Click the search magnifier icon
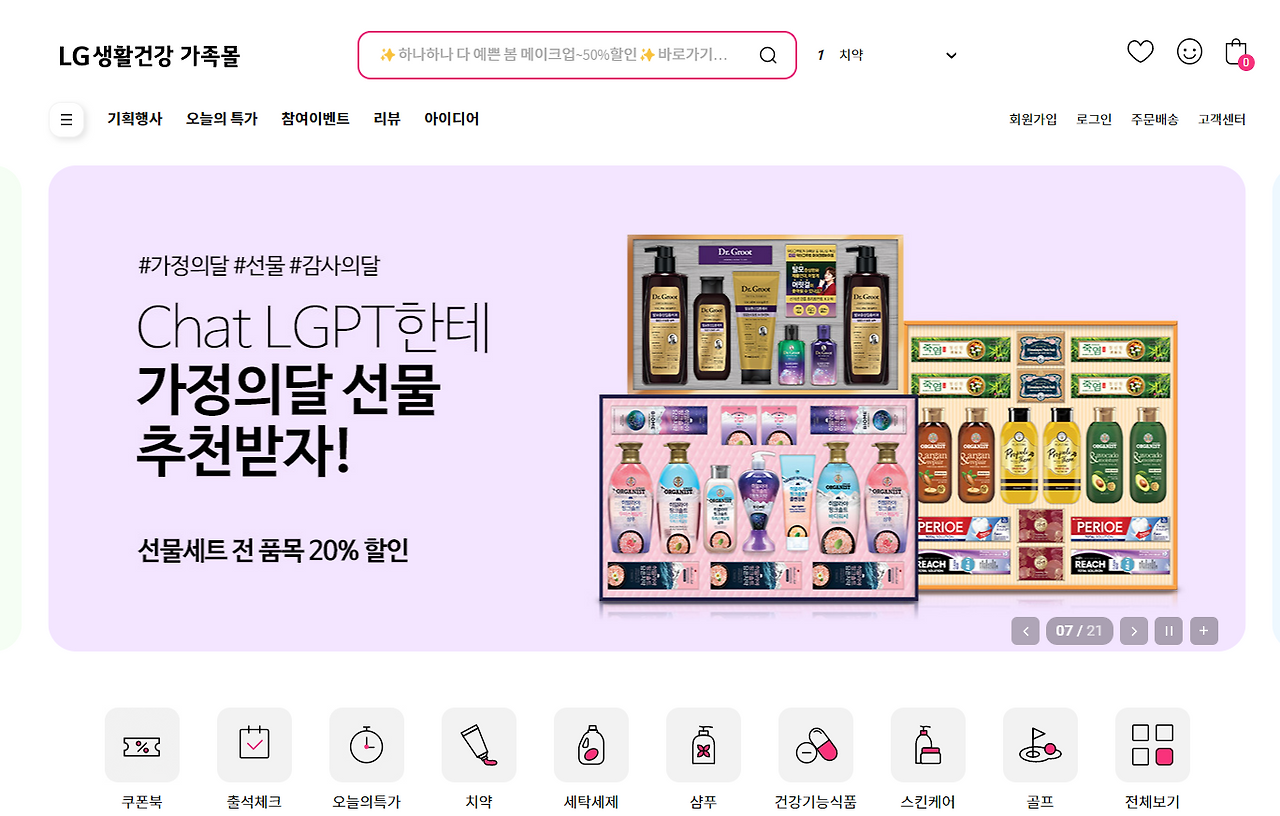The width and height of the screenshot is (1280, 816). point(768,55)
